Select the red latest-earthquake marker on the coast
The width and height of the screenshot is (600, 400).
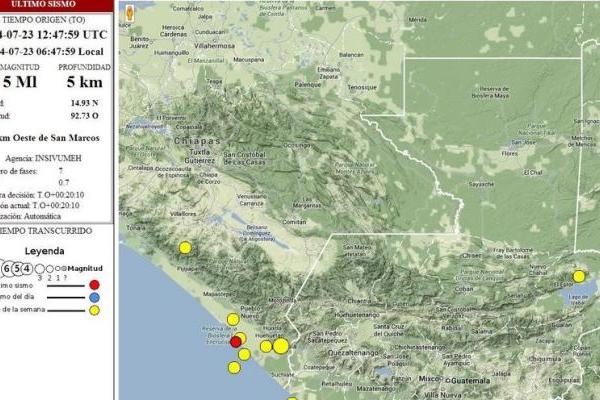coord(236,341)
